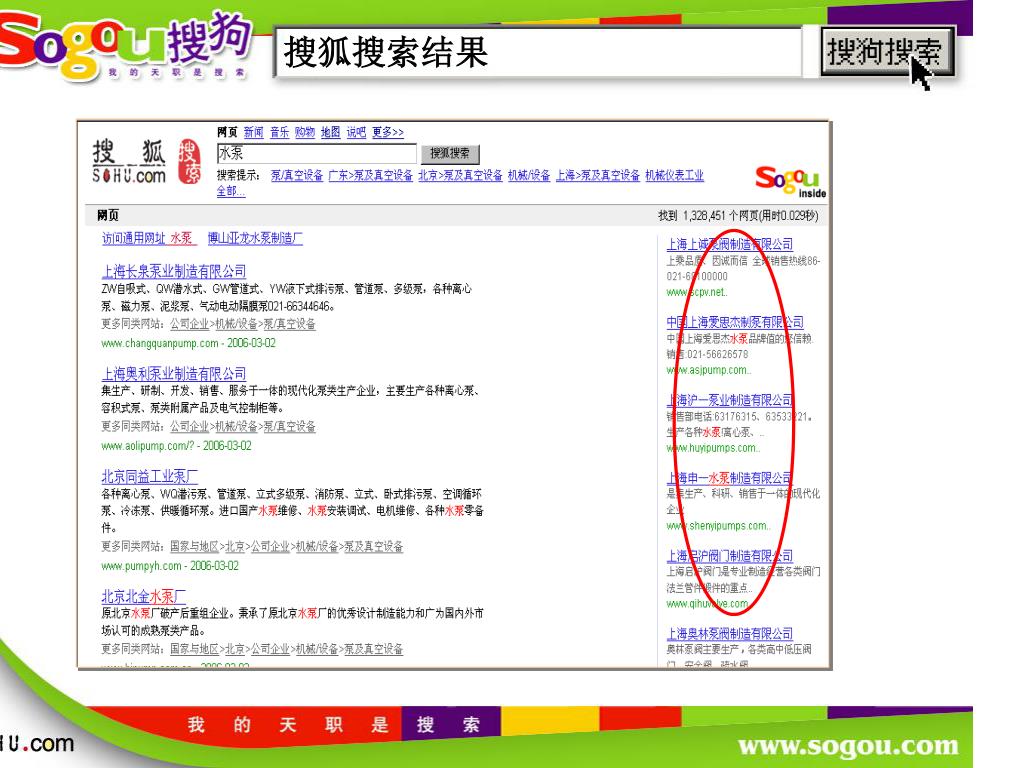Switch to the 新闻 tab
The image size is (1024, 768).
(x=253, y=132)
